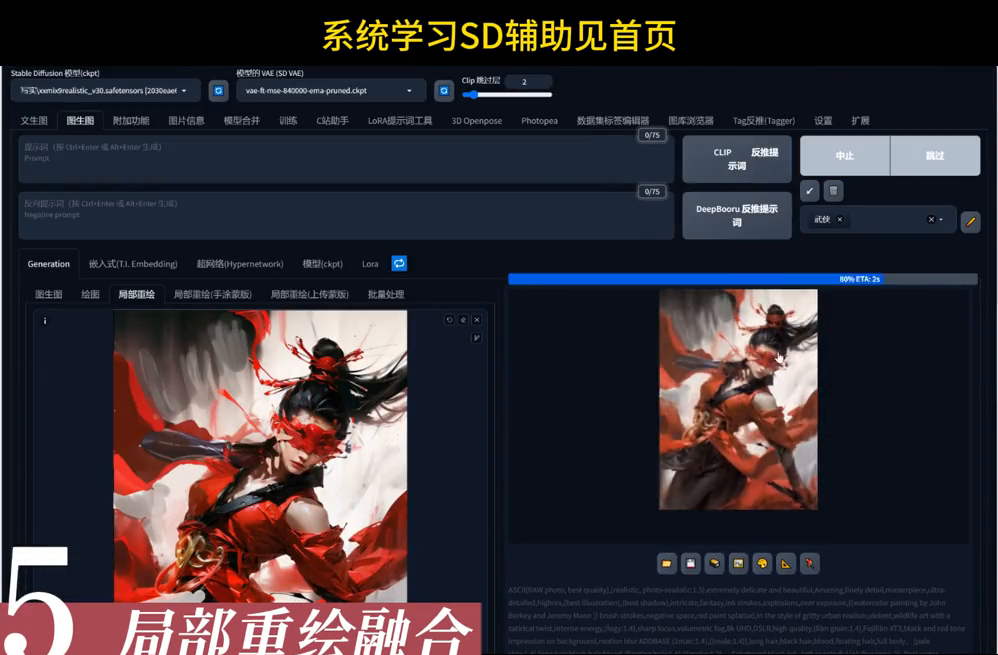Send the output to img2img with the picture icon

coord(738,563)
